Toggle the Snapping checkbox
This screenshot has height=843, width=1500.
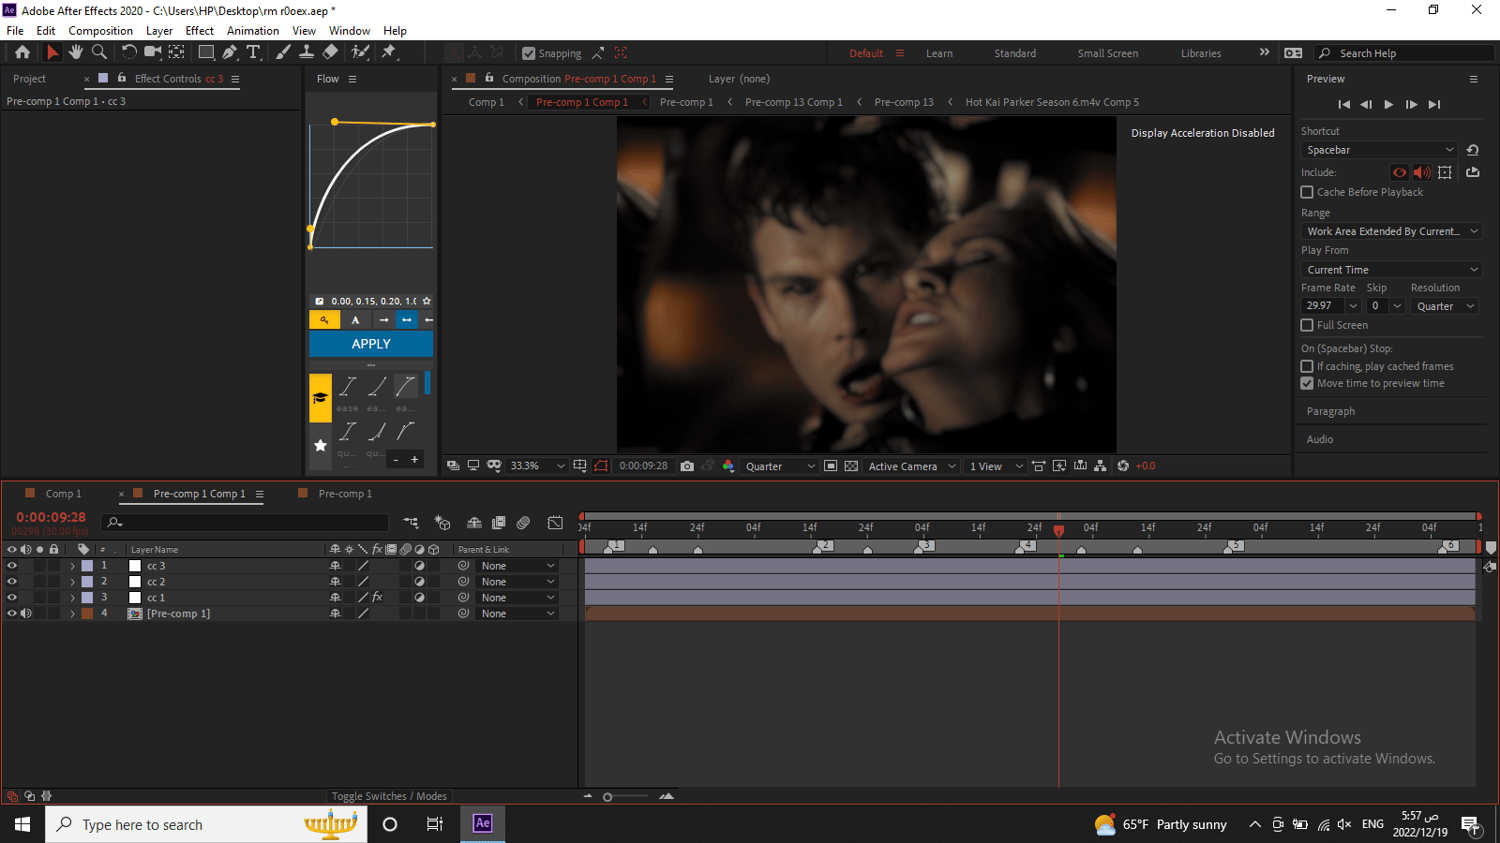(x=529, y=54)
